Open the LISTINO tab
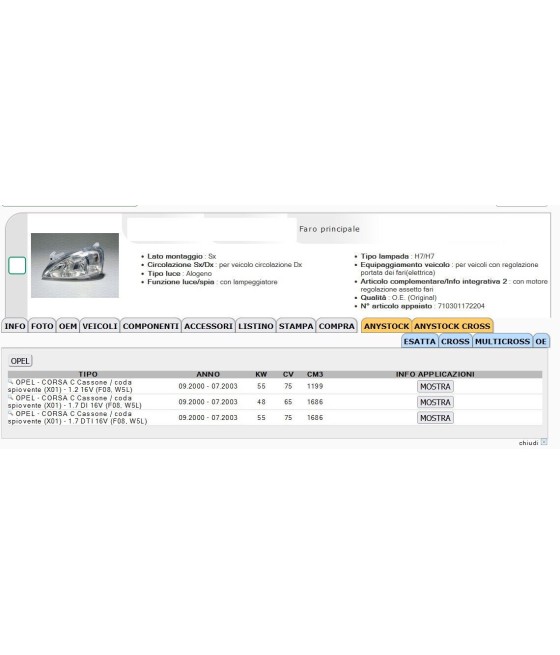This screenshot has width=560, height=655. click(x=256, y=326)
